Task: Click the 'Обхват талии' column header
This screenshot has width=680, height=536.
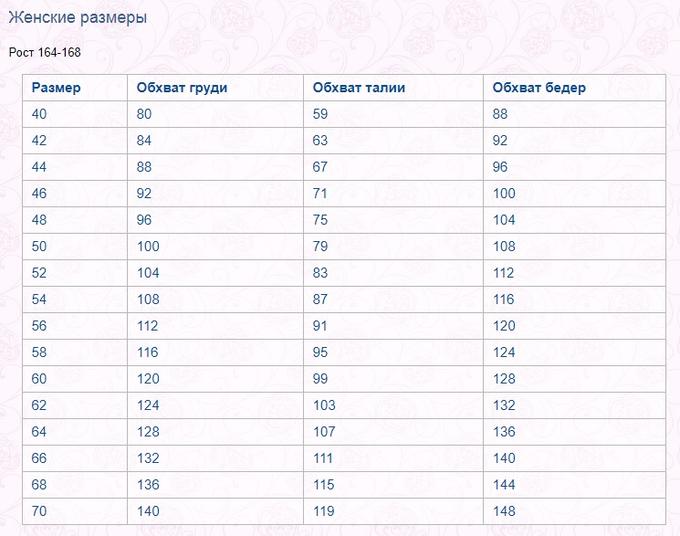Action: [x=359, y=88]
